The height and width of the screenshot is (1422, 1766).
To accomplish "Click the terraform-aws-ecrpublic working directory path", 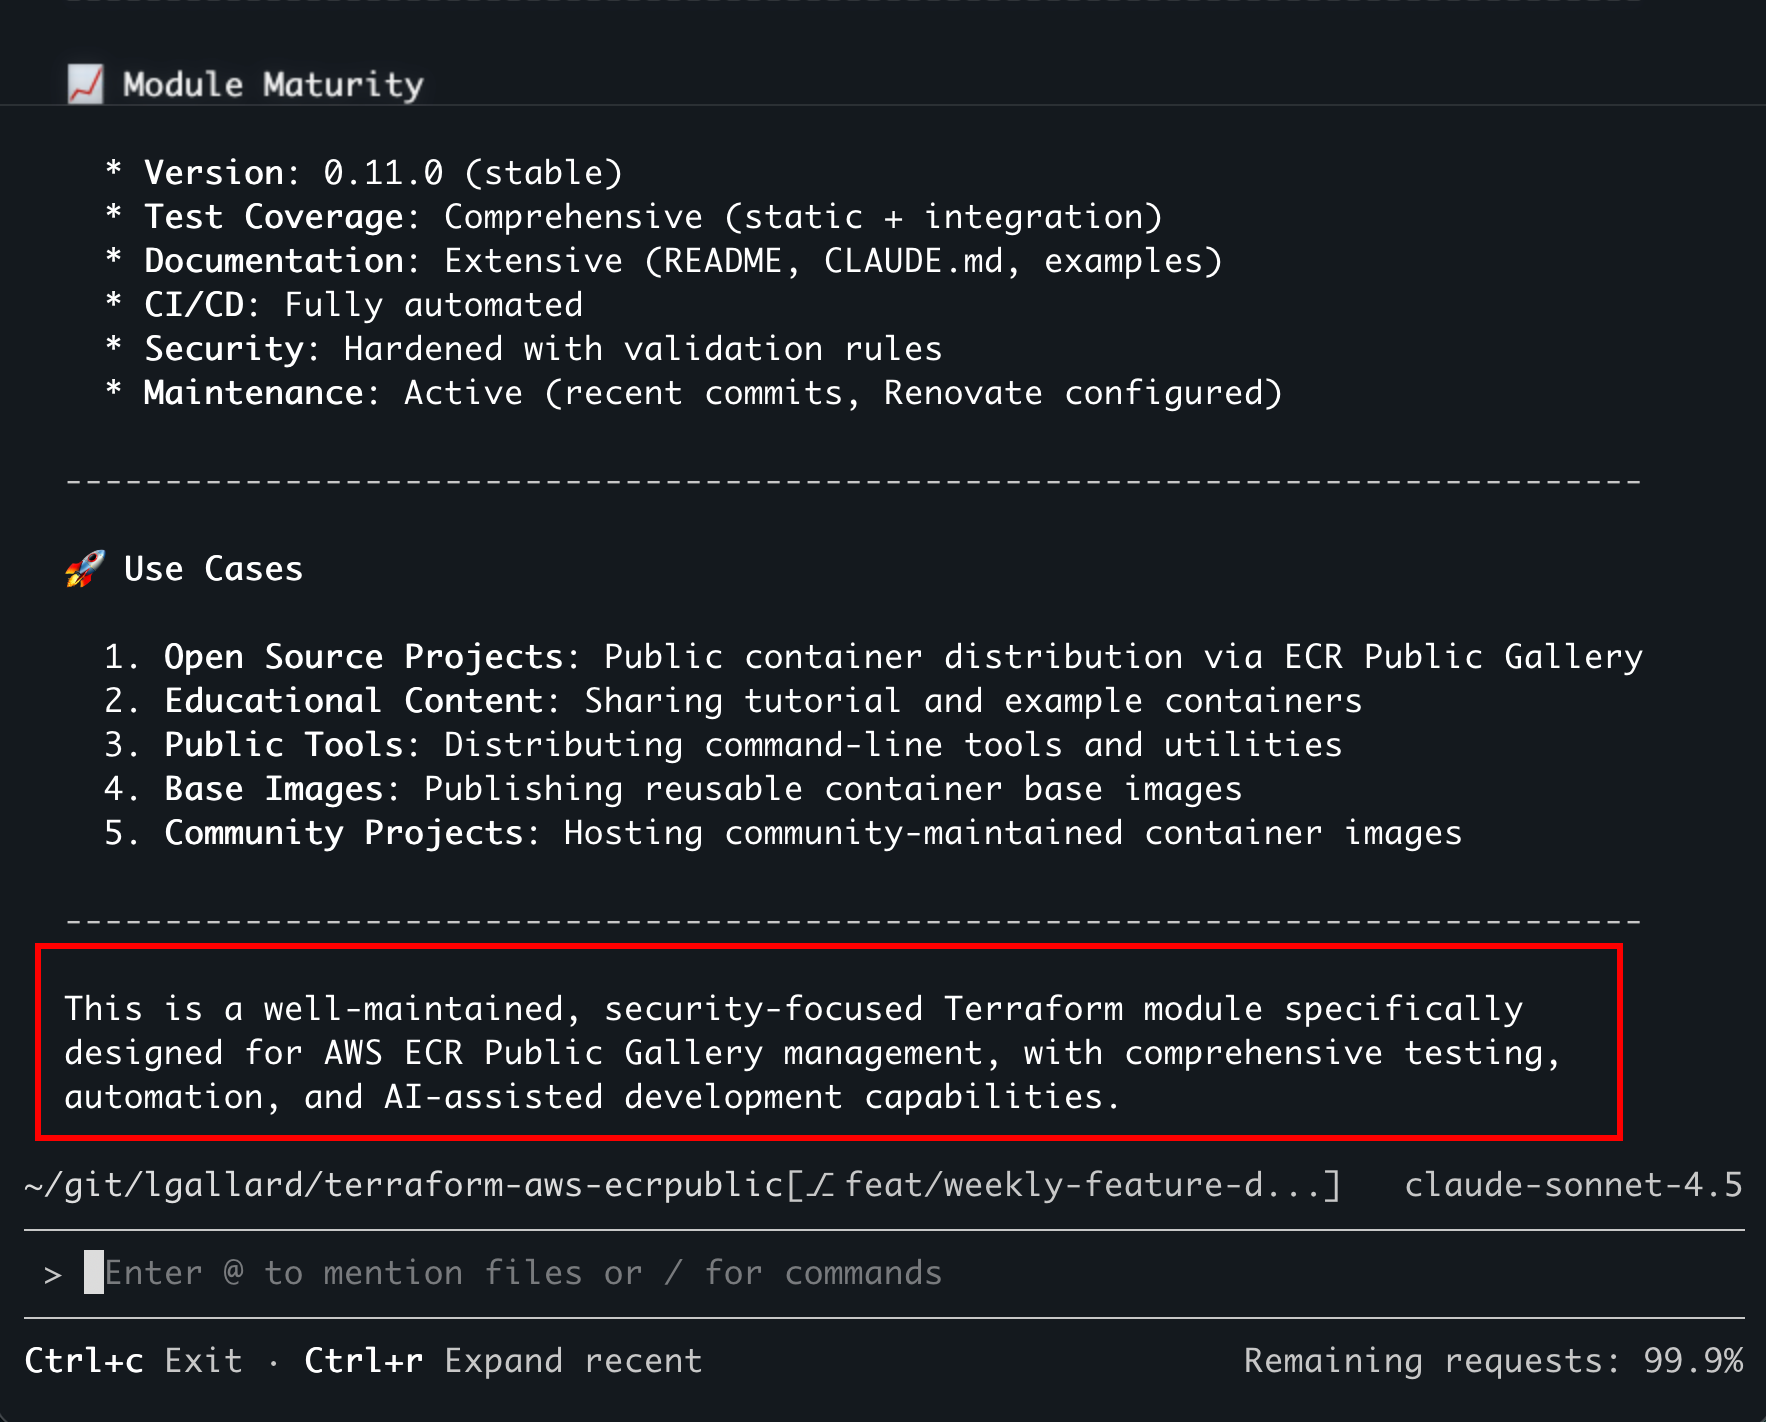I will [x=403, y=1185].
